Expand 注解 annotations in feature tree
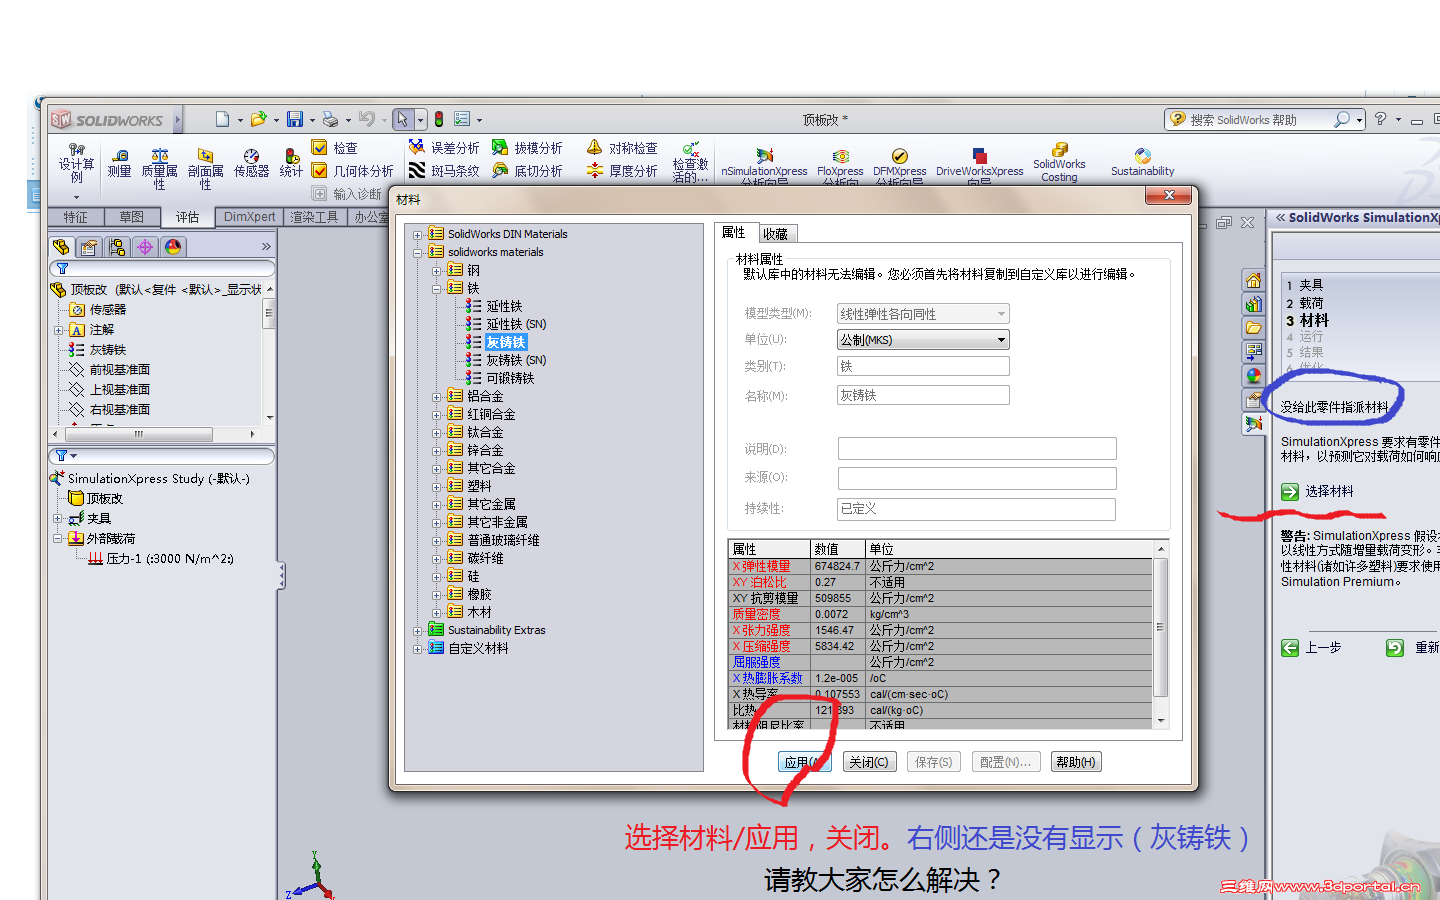 58,330
